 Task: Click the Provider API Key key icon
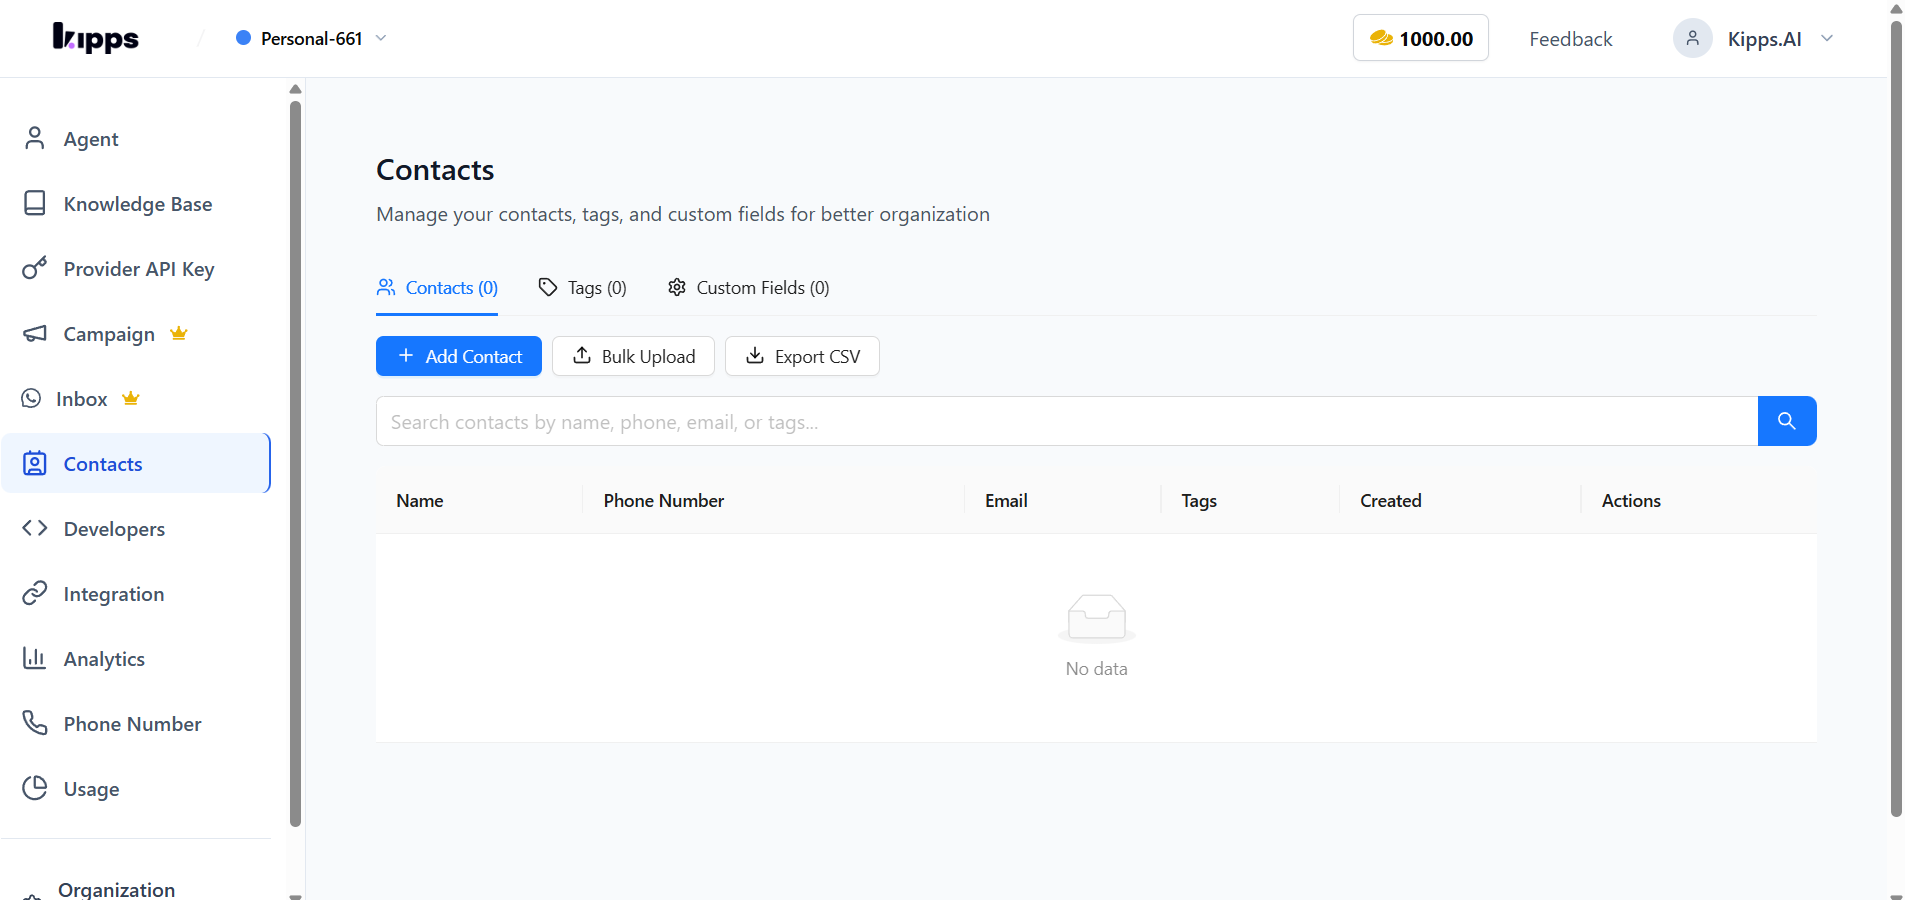tap(35, 268)
